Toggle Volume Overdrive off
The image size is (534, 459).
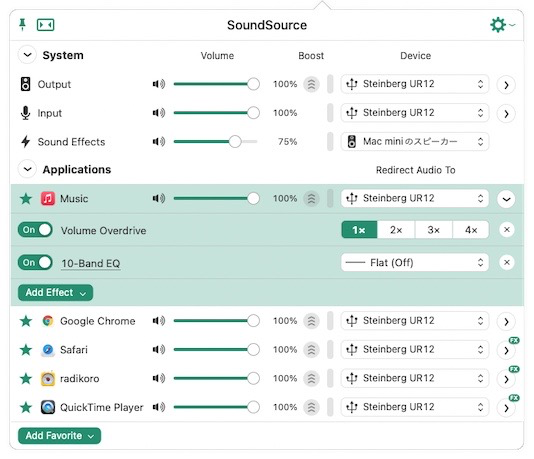tap(35, 230)
